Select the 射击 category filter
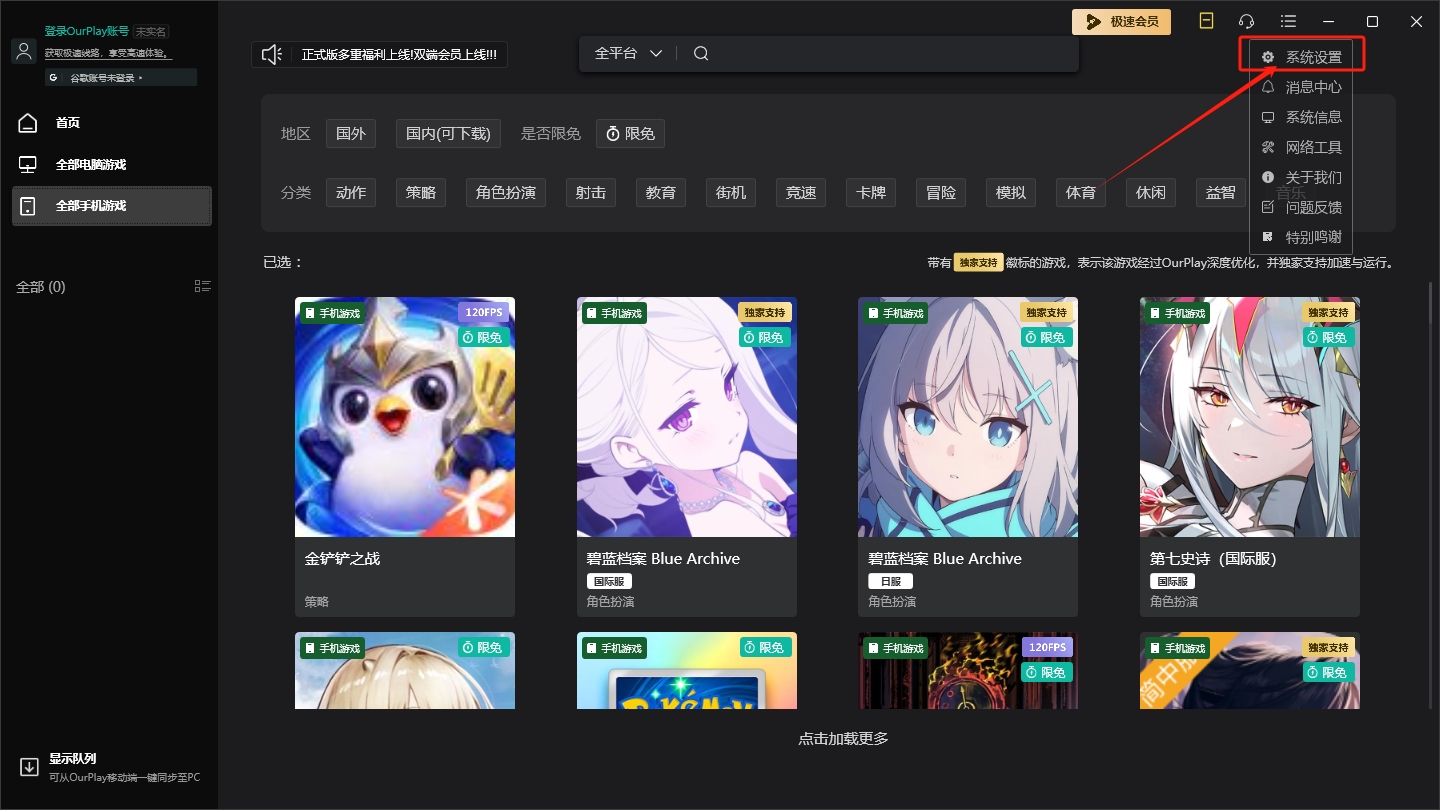The height and width of the screenshot is (810, 1440). [x=591, y=192]
